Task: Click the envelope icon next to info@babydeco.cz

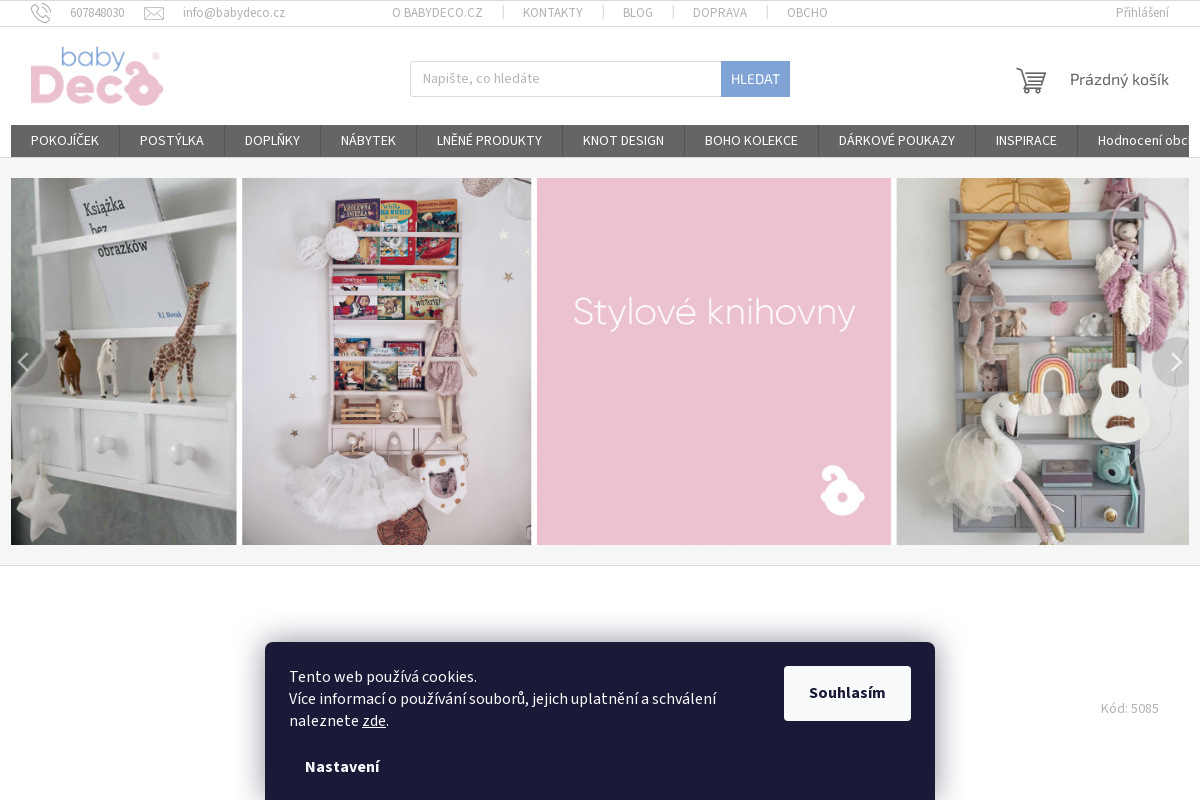Action: (x=153, y=13)
